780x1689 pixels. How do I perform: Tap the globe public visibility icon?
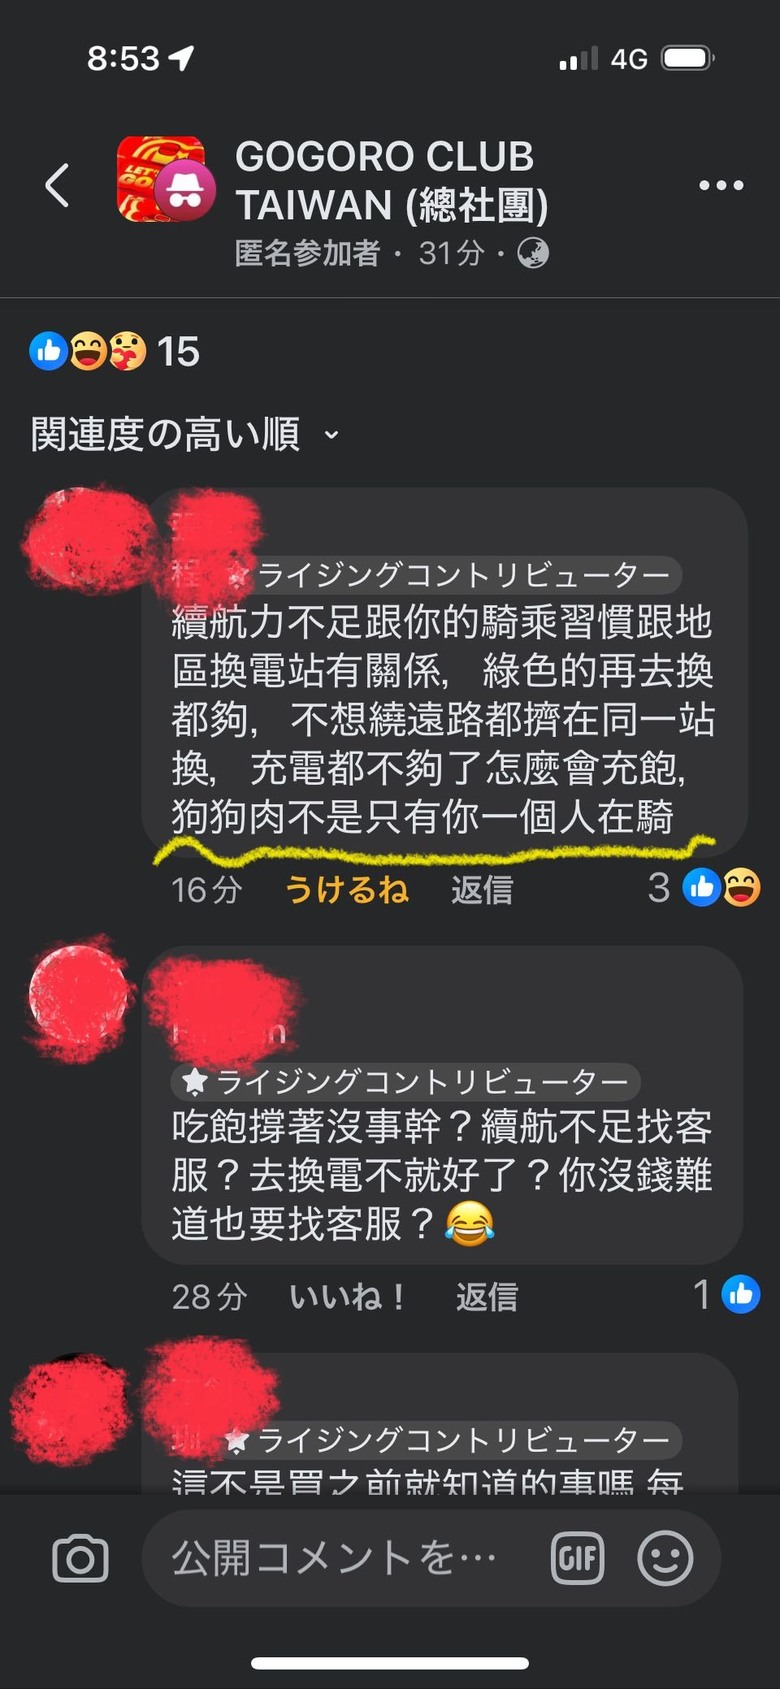click(x=533, y=253)
